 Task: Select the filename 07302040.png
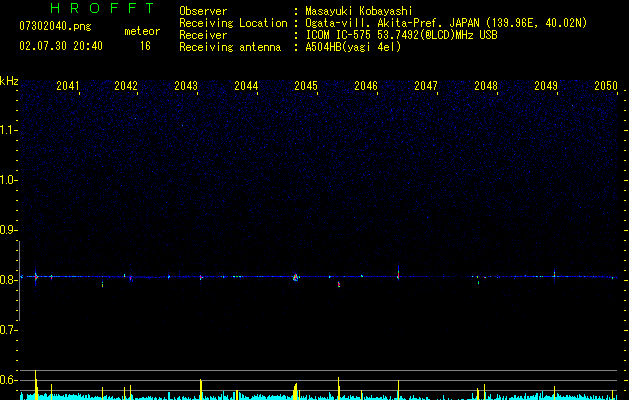pyautogui.click(x=55, y=26)
